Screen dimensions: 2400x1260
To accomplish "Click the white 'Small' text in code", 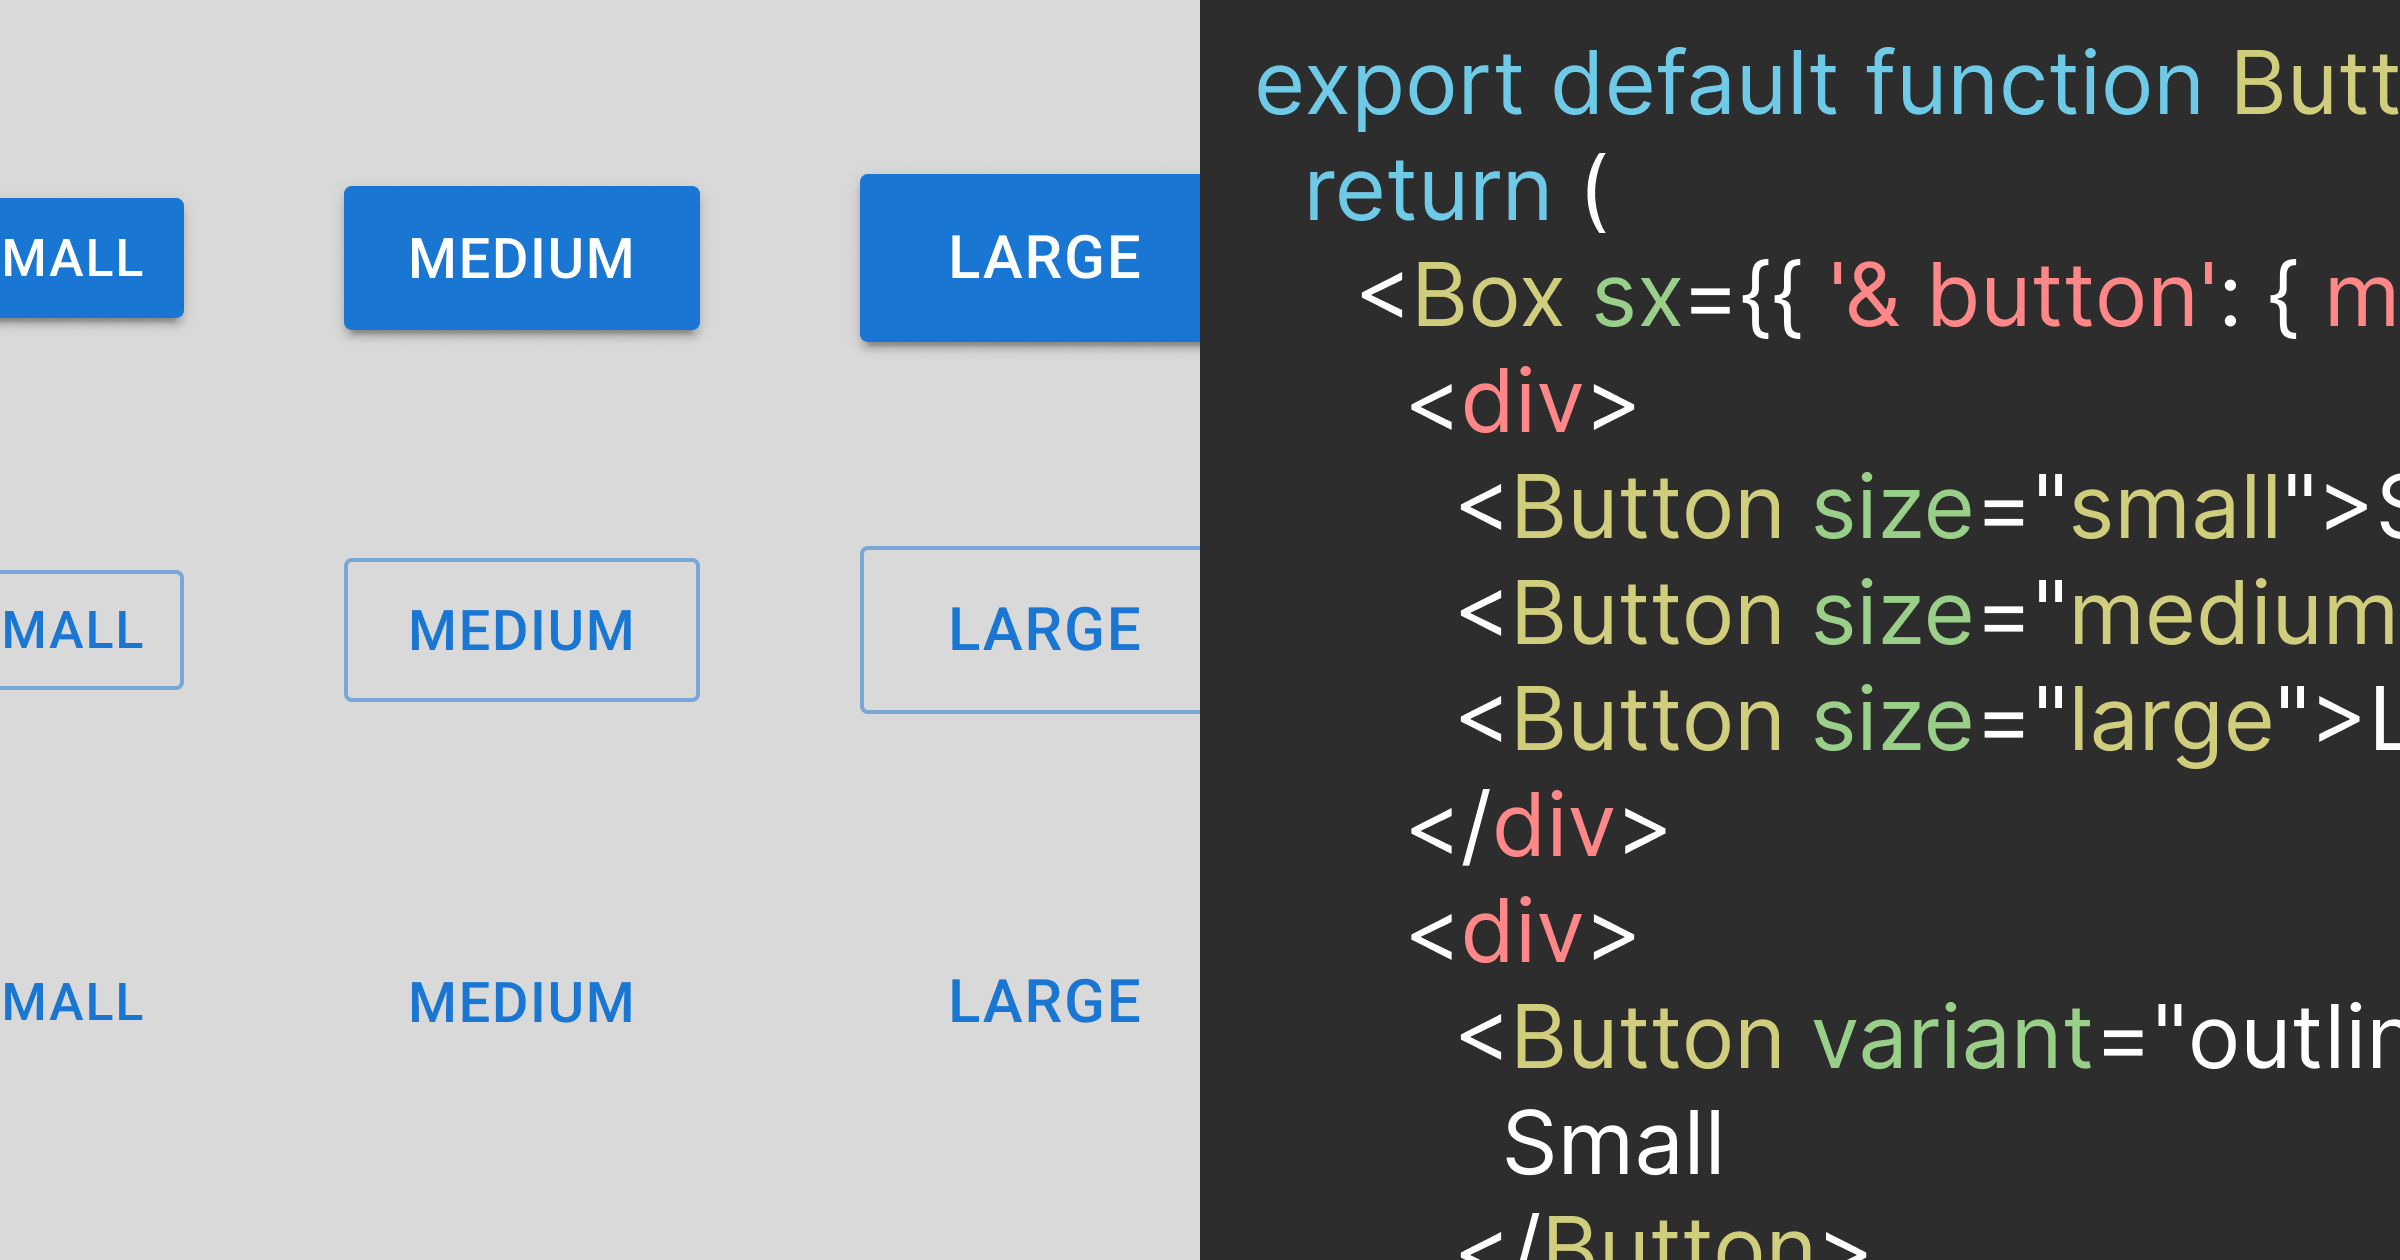I will pyautogui.click(x=1613, y=1144).
